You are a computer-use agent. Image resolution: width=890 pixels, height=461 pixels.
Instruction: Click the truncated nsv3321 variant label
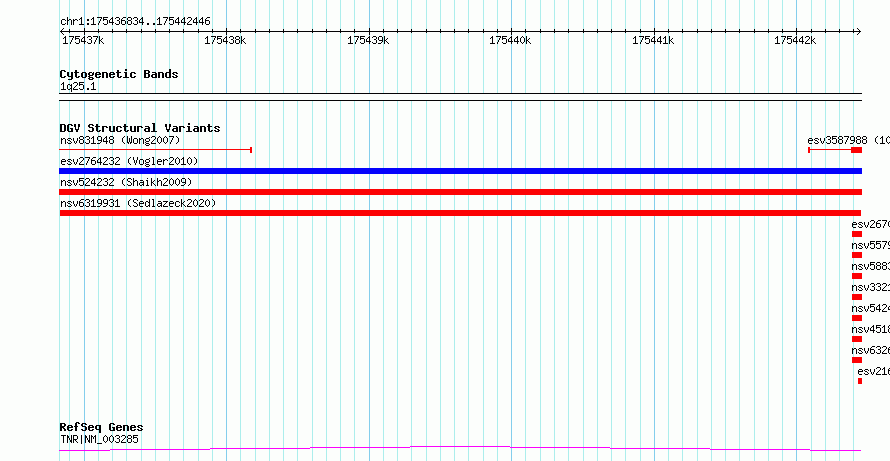871,287
